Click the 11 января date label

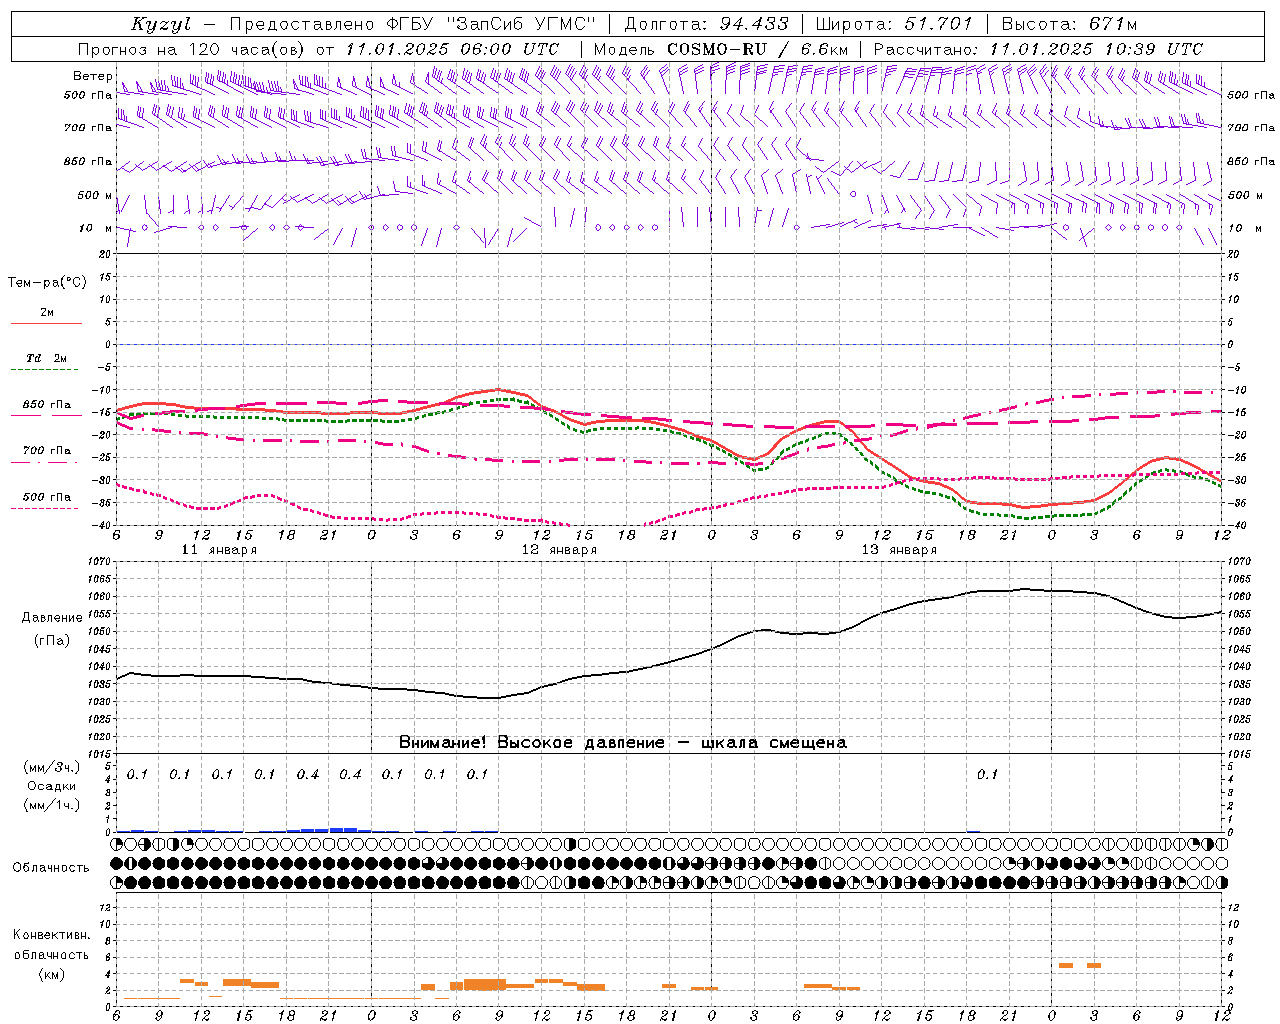click(x=219, y=550)
